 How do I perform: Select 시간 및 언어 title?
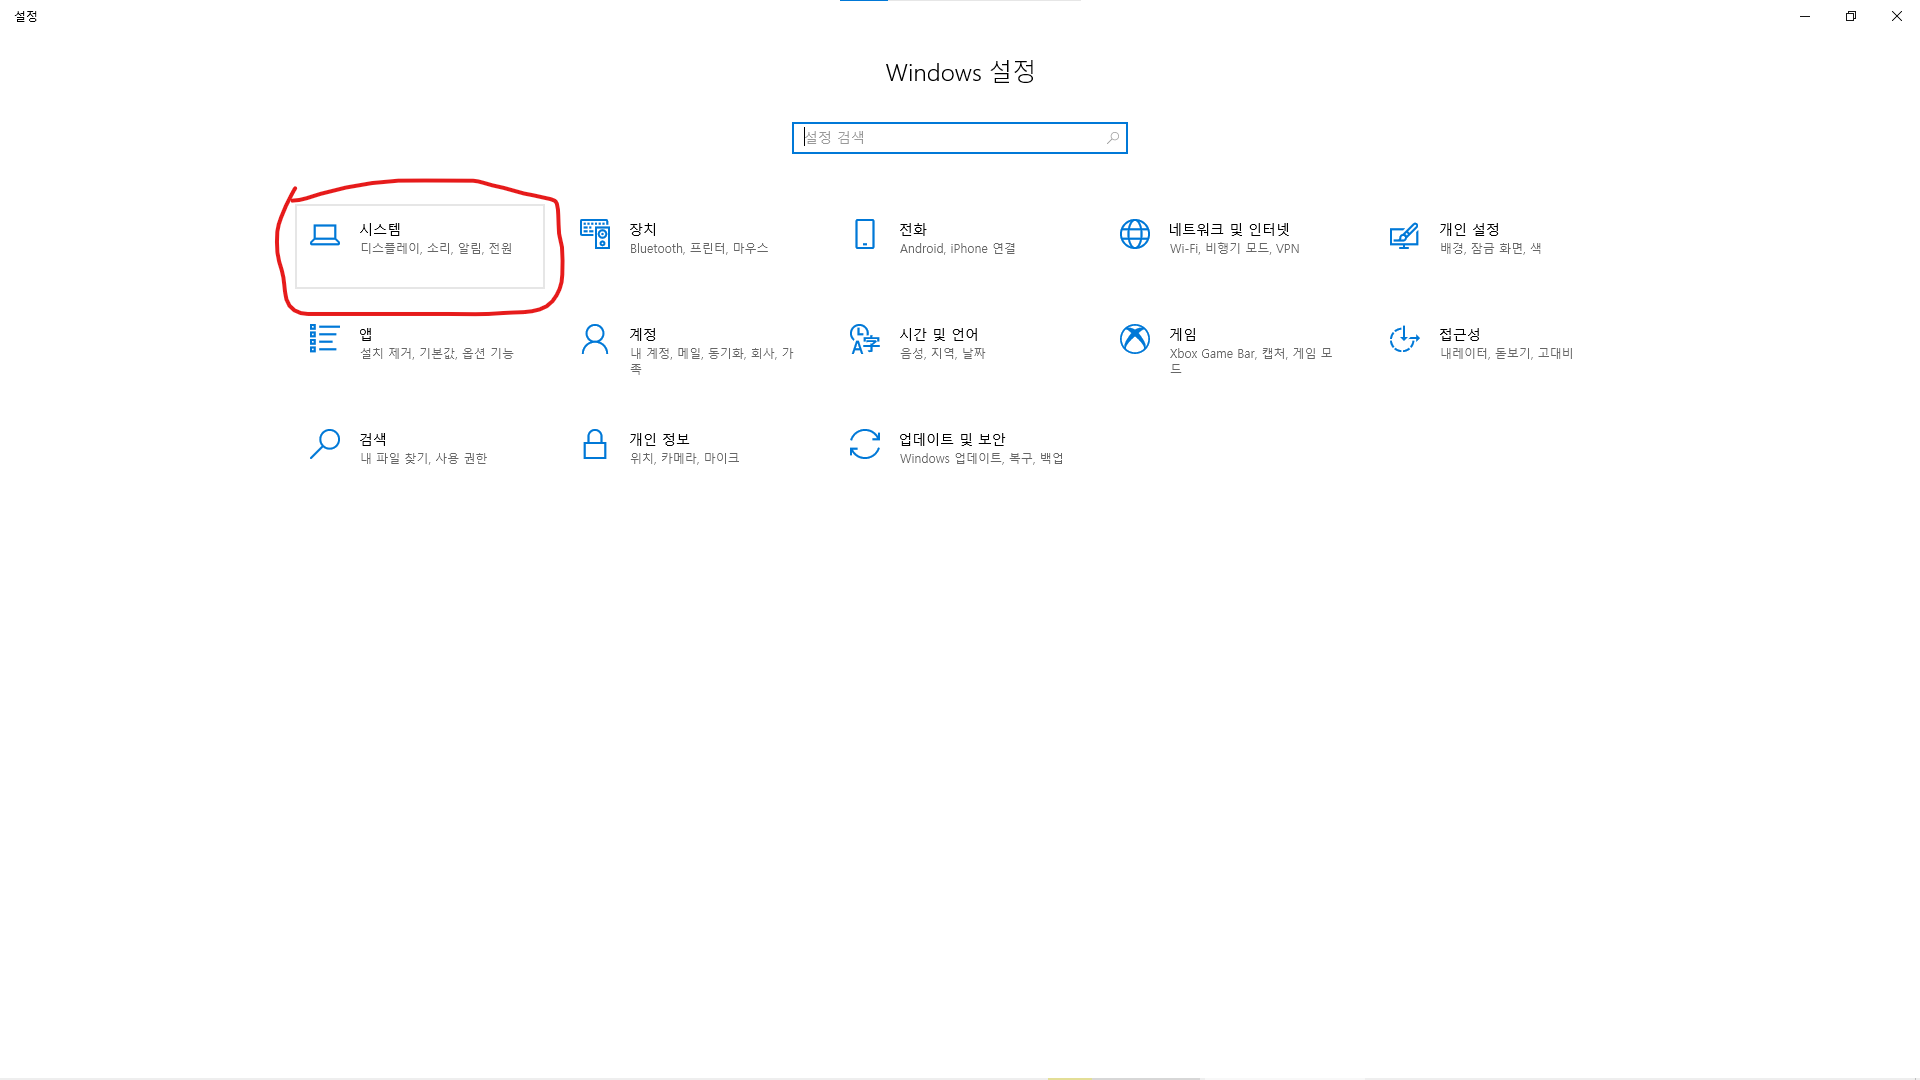[939, 334]
